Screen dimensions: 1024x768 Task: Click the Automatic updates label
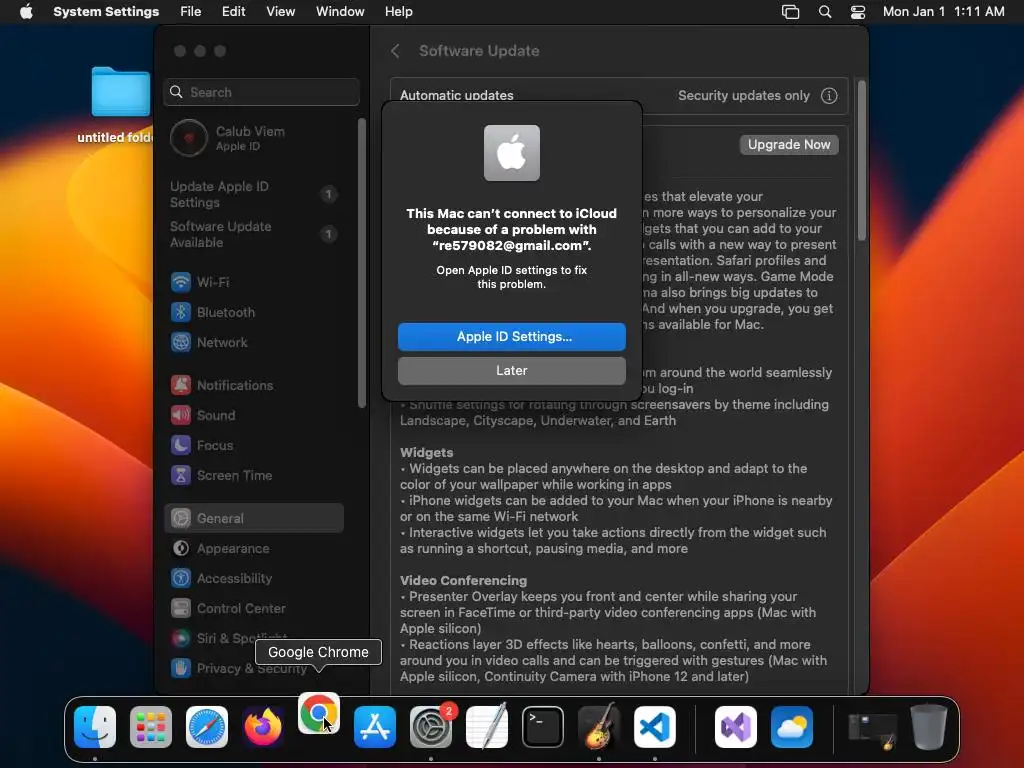pyautogui.click(x=456, y=95)
